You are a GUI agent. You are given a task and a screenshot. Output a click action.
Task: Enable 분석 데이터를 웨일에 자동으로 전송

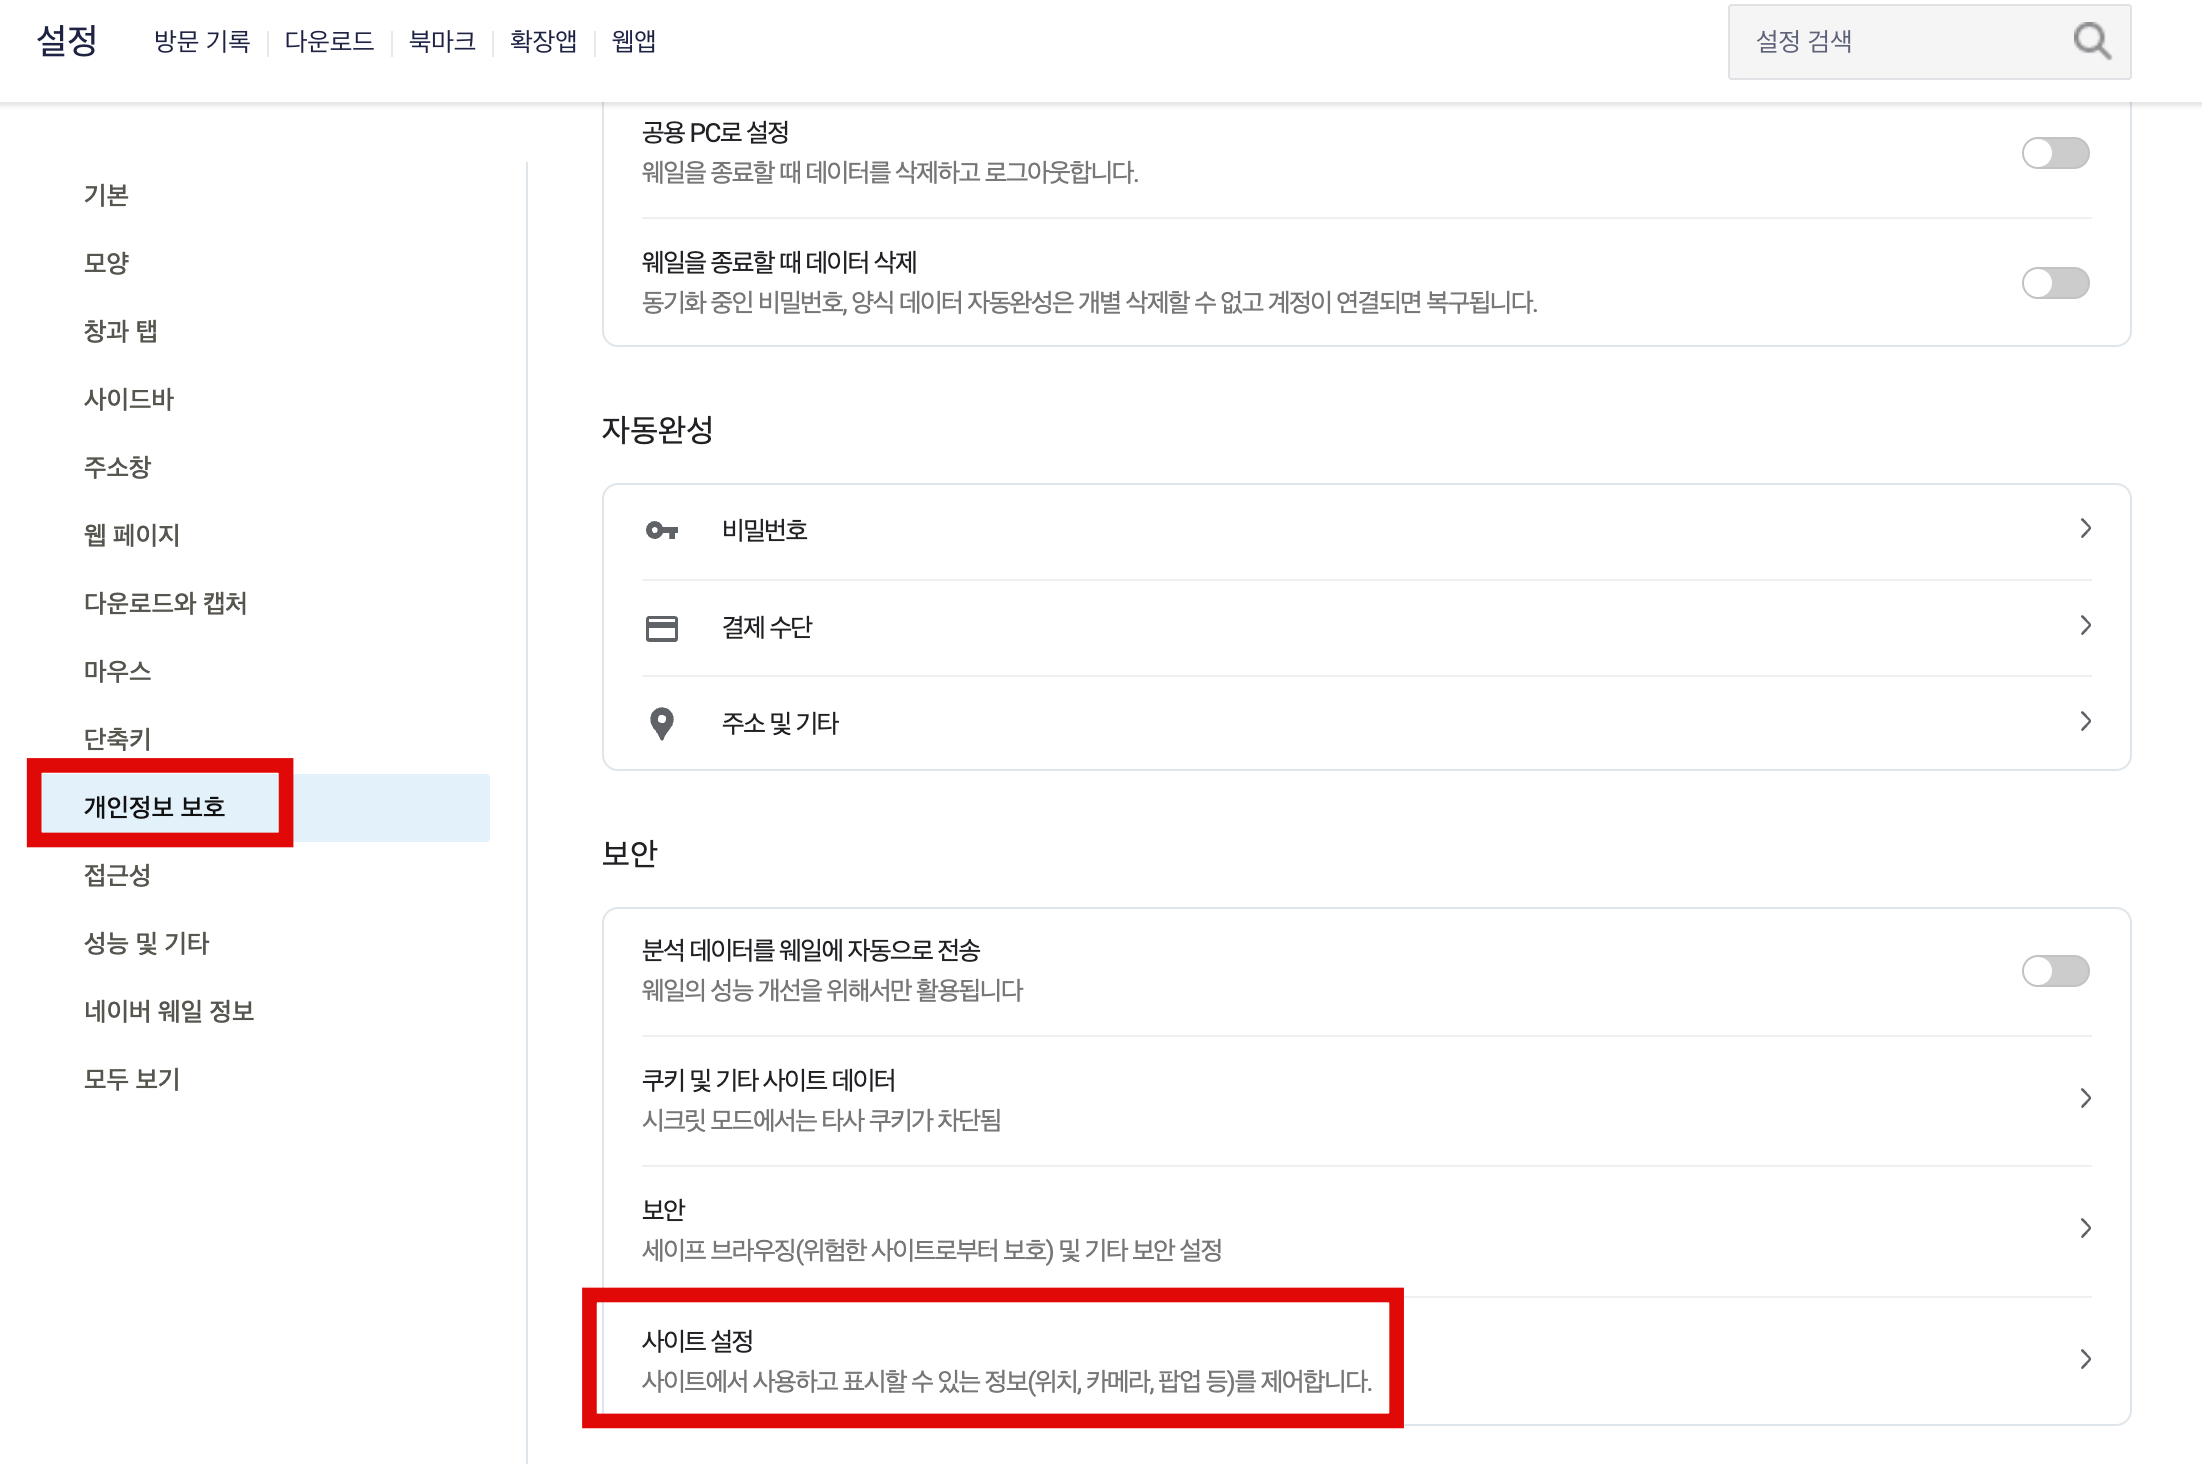click(x=2056, y=971)
